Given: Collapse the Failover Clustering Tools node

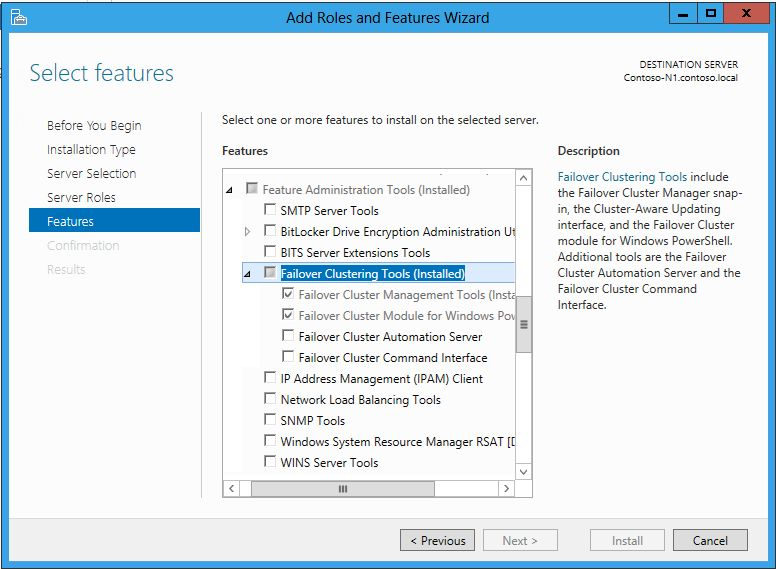Looking at the screenshot, I should [248, 274].
